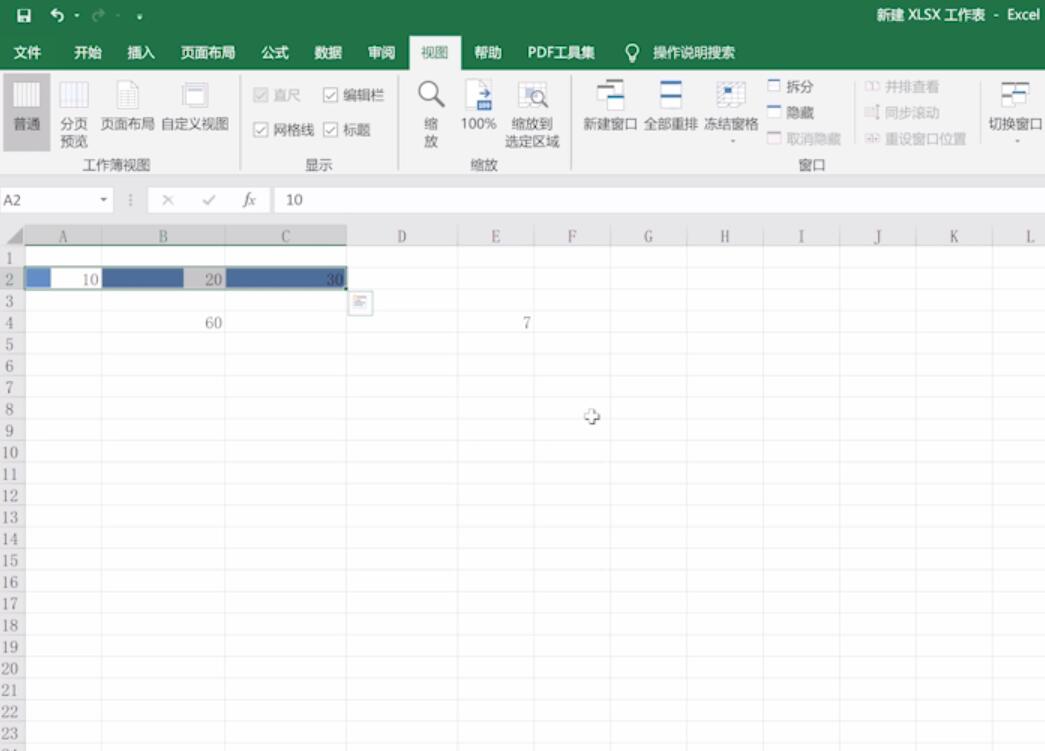Image resolution: width=1045 pixels, height=751 pixels.
Task: Set zoom to 100%
Action: tap(479, 105)
